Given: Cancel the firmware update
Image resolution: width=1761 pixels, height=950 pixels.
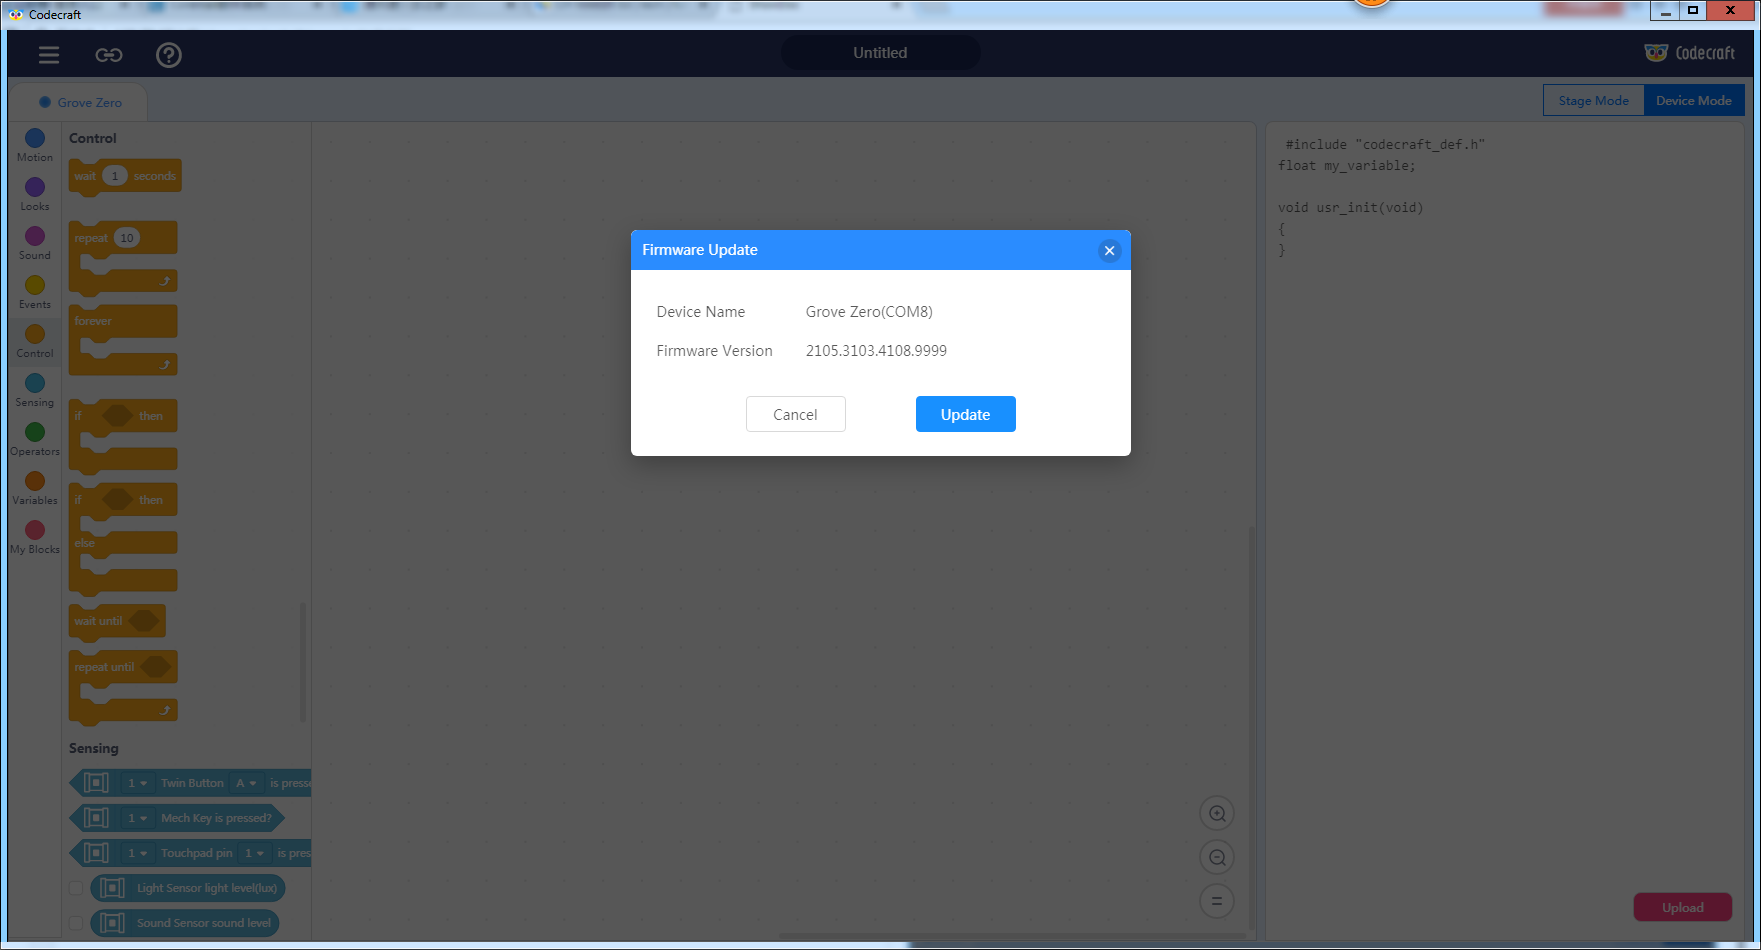Looking at the screenshot, I should tap(796, 414).
